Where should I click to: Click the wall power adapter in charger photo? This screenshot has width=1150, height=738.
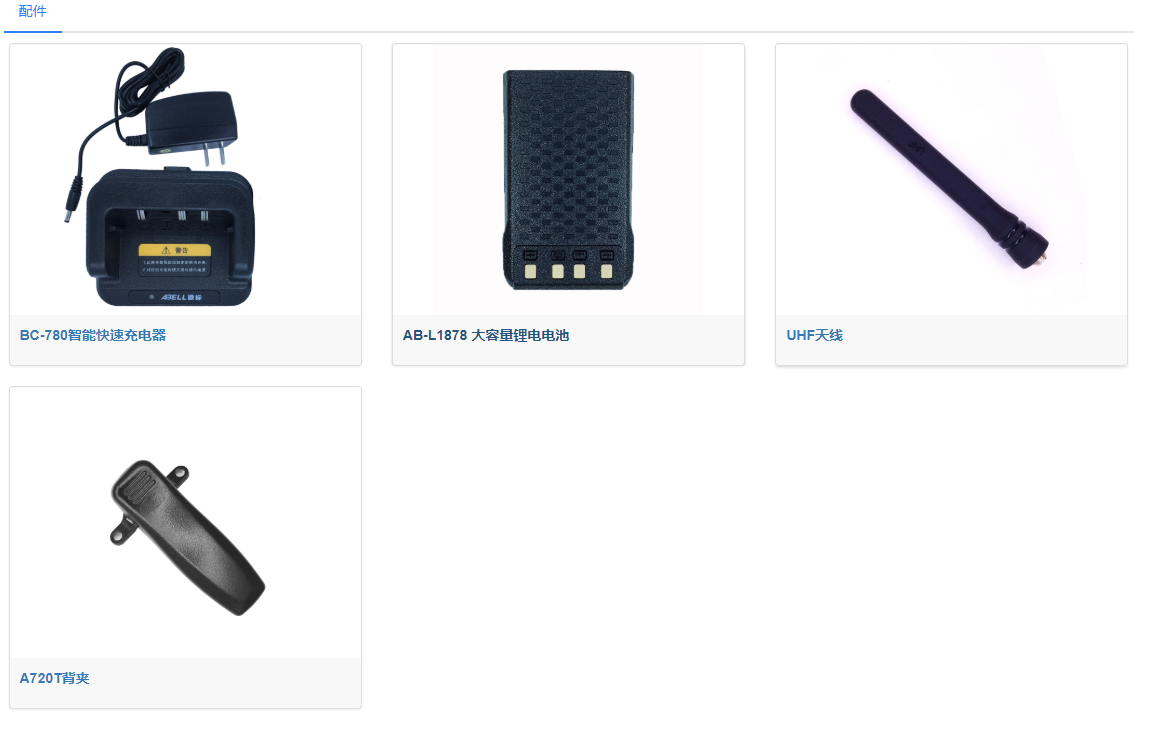[x=193, y=126]
